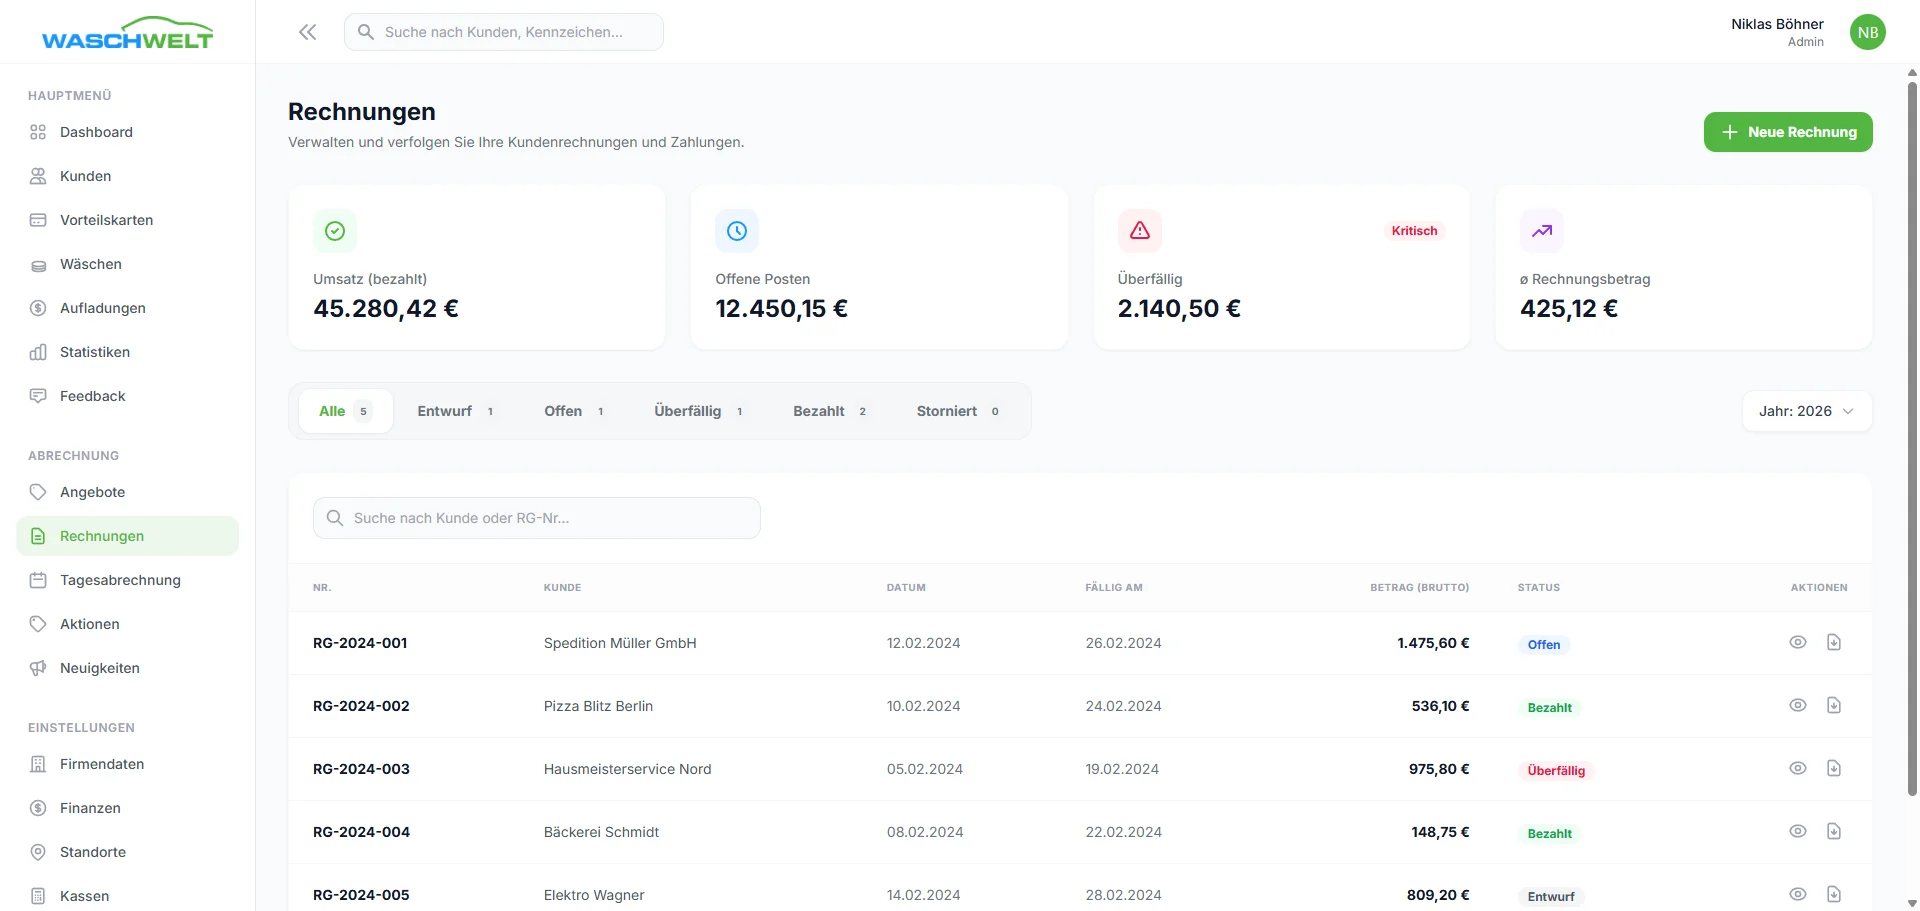View invoice RG-2024-001 via eye icon
The width and height of the screenshot is (1920, 911).
pyautogui.click(x=1797, y=642)
